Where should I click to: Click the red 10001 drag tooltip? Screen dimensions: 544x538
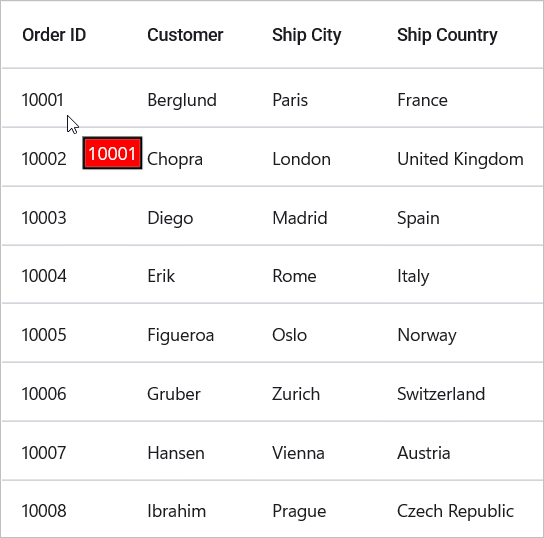[112, 153]
